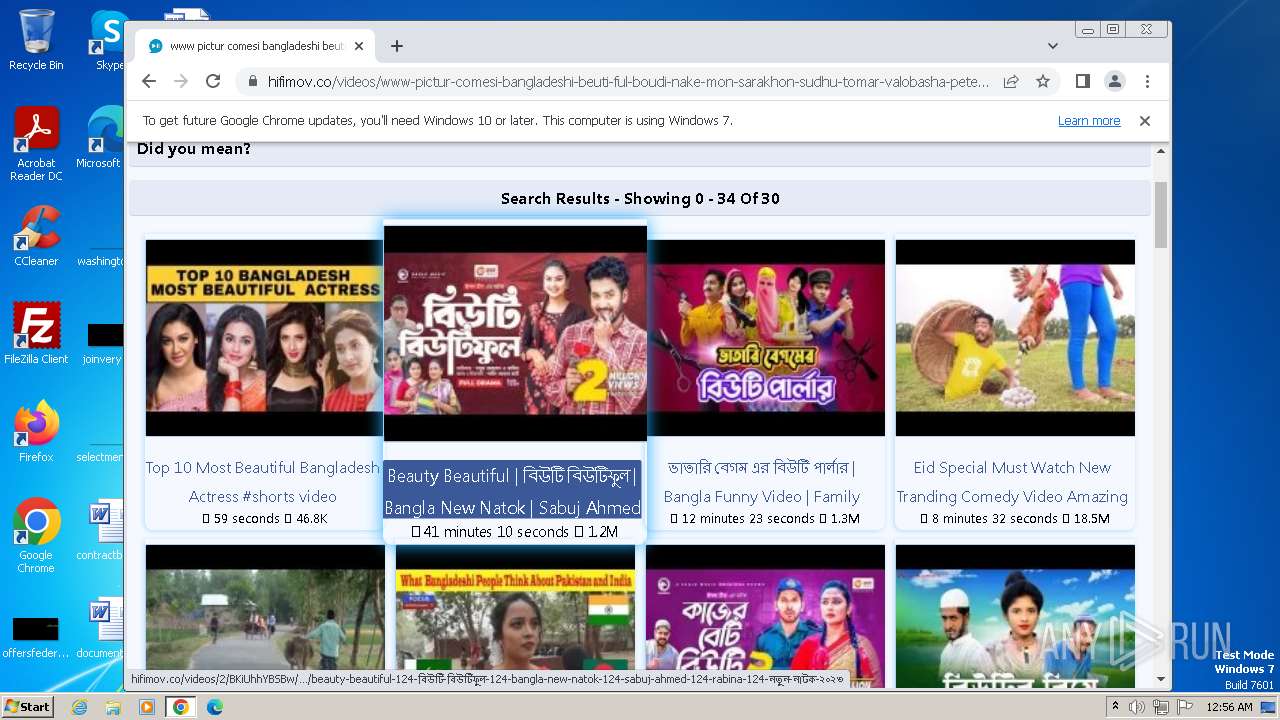The image size is (1280, 720).
Task: Click Beauty Beautiful Bangla New Natok title
Action: (513, 491)
